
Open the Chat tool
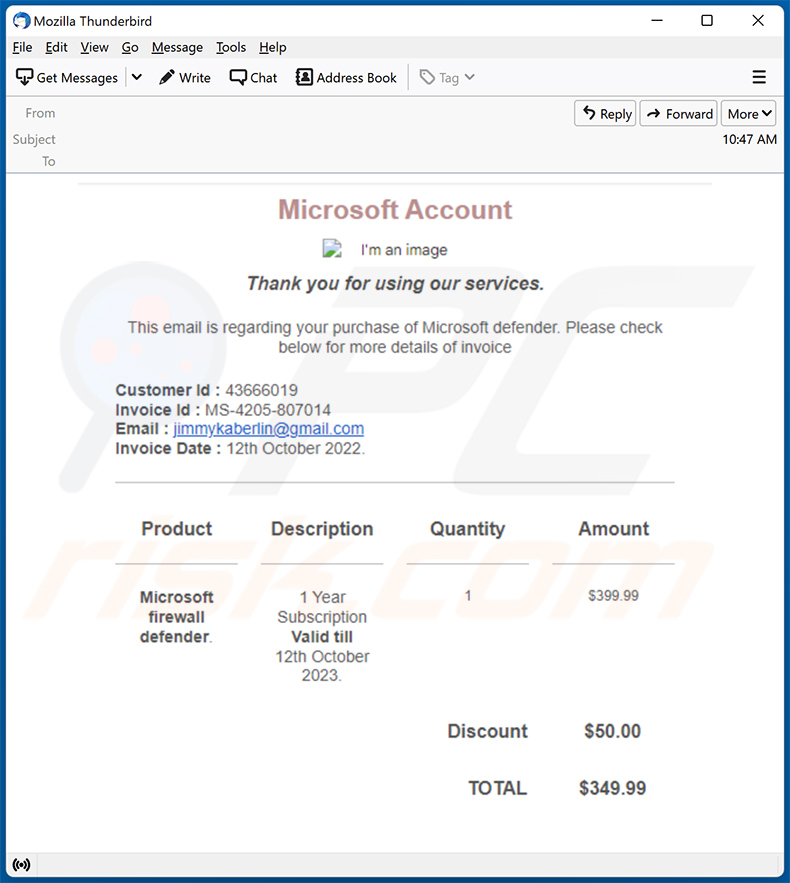point(253,78)
